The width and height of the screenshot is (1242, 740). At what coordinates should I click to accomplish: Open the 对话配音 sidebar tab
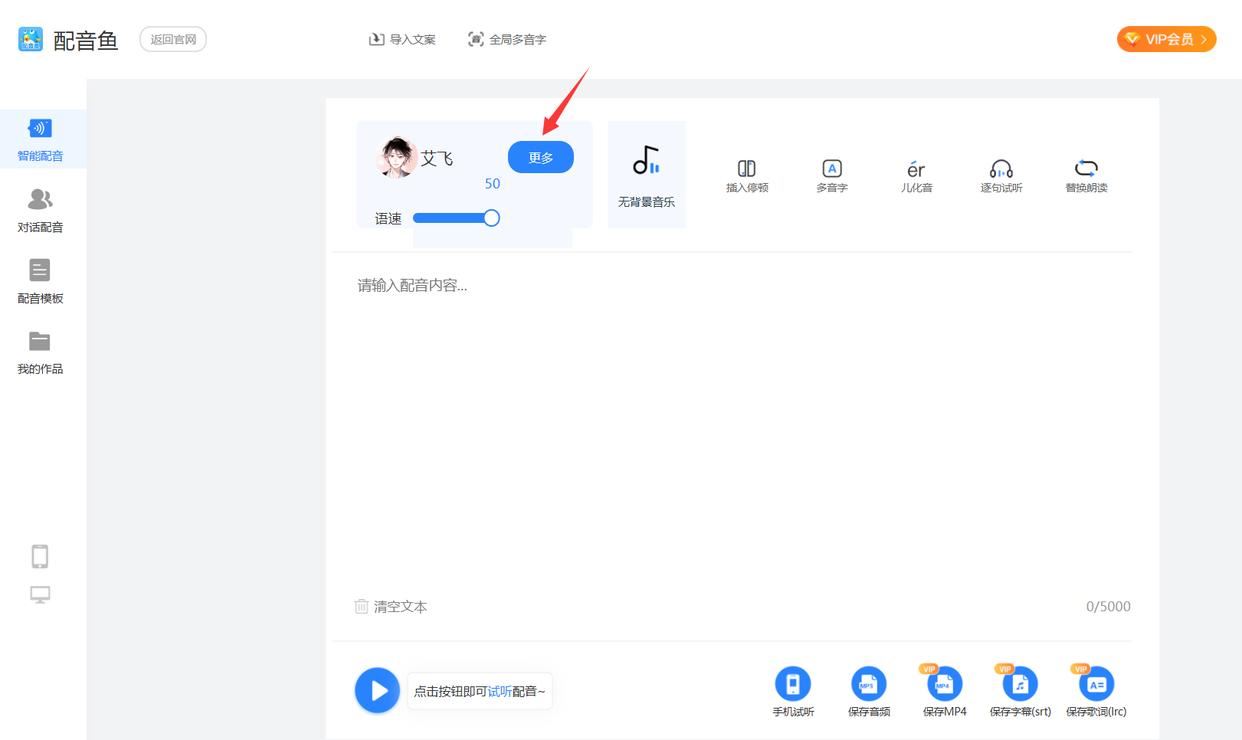click(x=40, y=210)
